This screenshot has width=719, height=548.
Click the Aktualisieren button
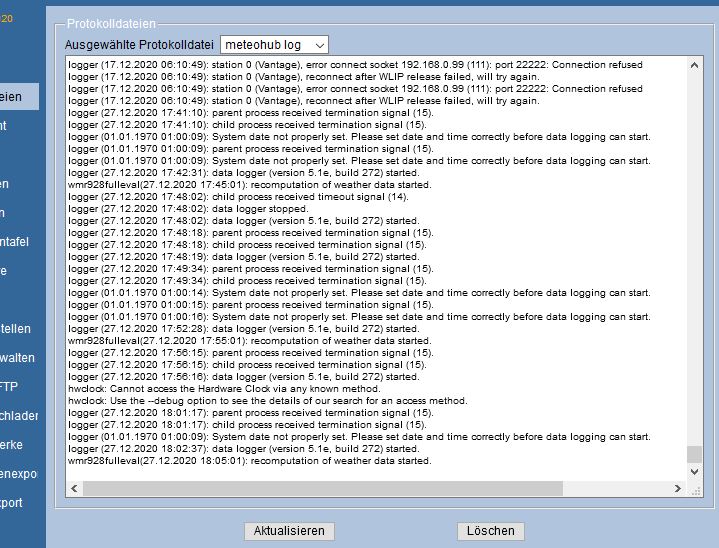[x=289, y=531]
